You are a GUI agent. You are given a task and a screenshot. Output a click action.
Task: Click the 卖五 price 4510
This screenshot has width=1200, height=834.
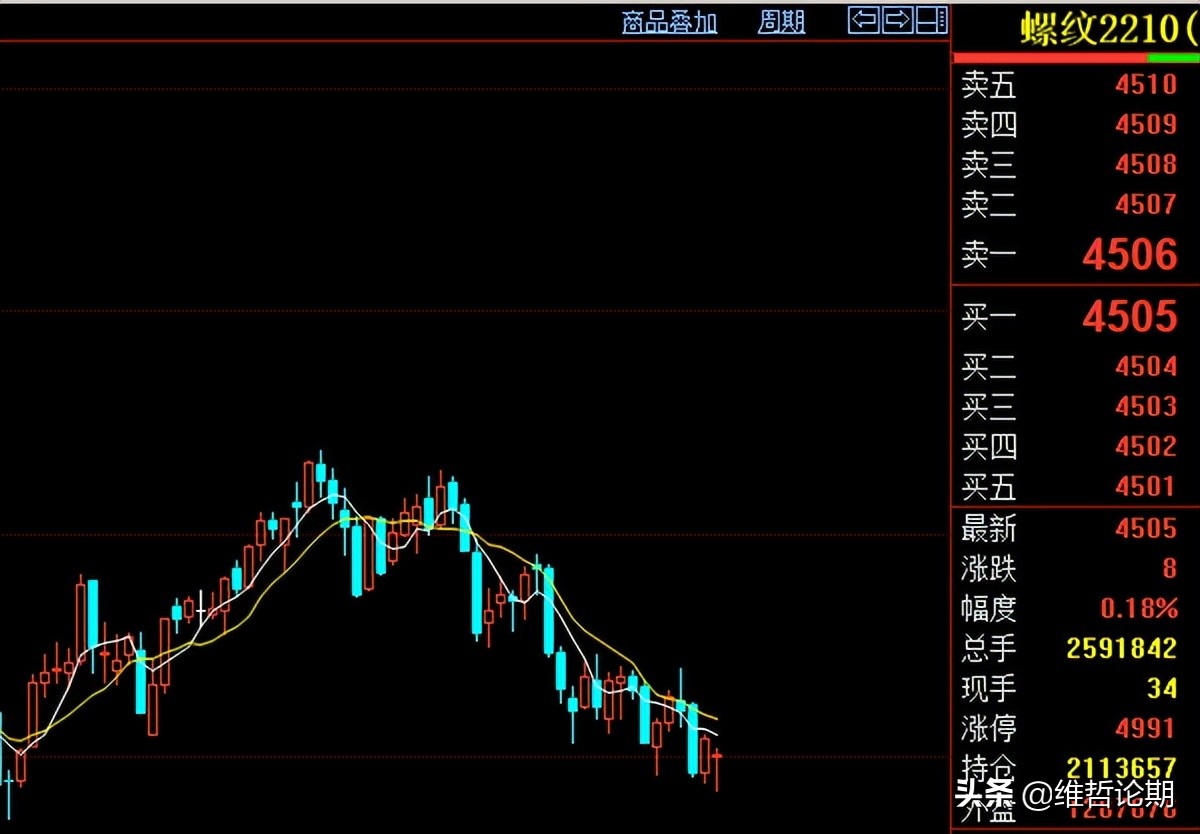point(1146,84)
